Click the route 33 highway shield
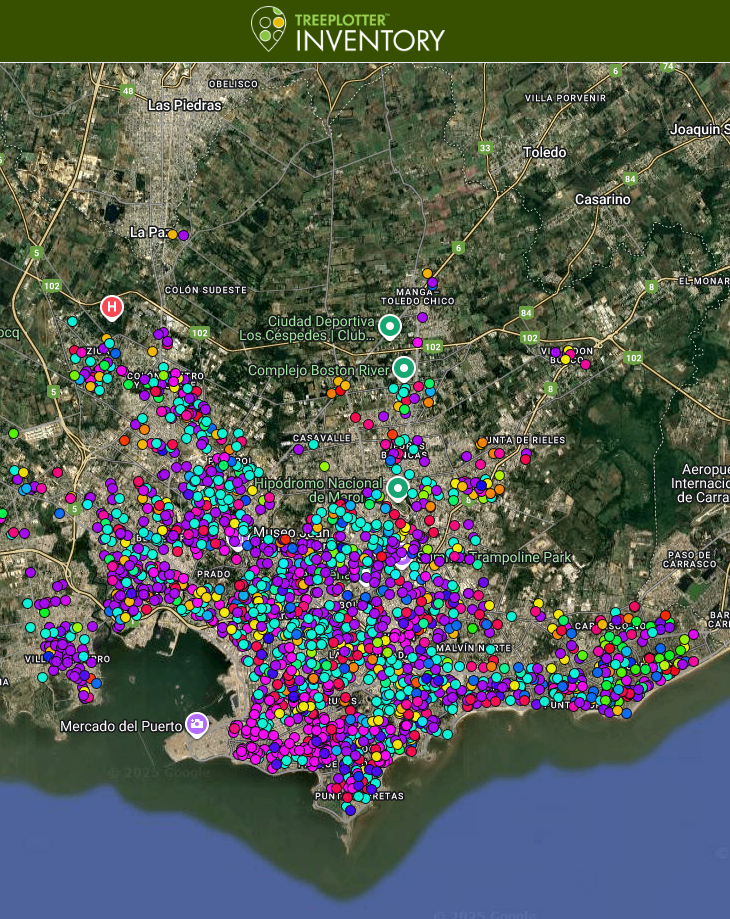The height and width of the screenshot is (919, 730). 485,148
